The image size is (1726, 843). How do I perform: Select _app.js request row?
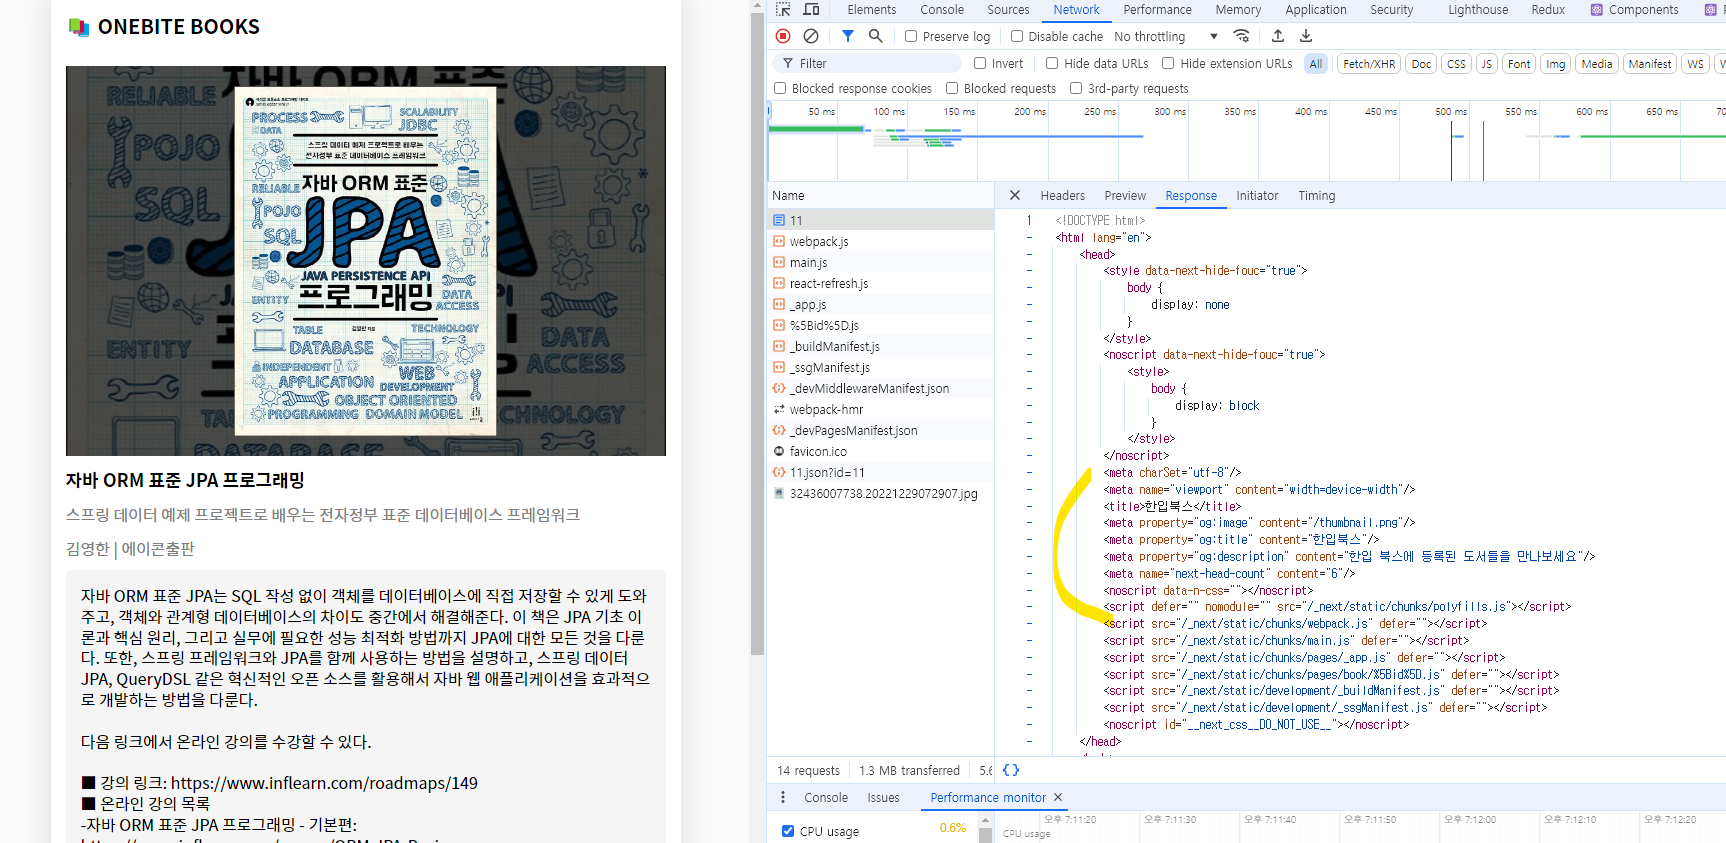pos(881,304)
